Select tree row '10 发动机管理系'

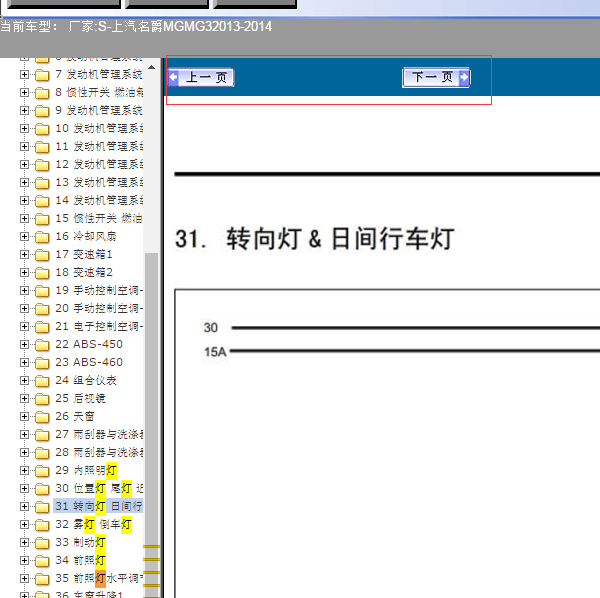coord(99,128)
